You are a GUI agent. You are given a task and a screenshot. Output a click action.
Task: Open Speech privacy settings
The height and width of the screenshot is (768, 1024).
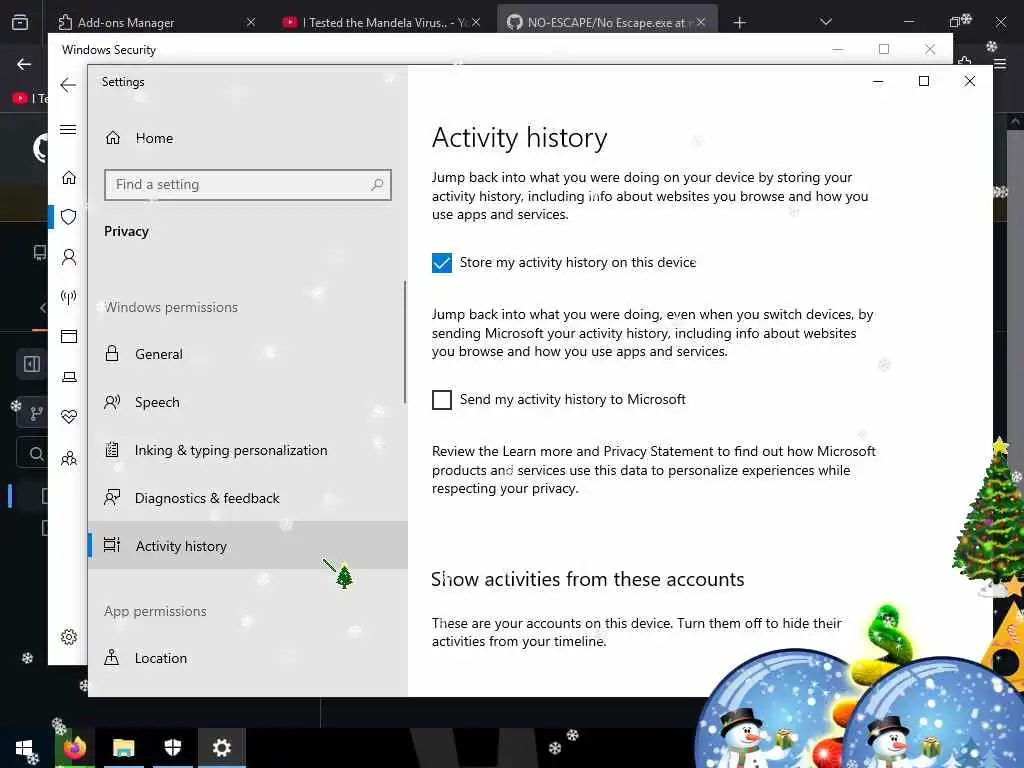[248, 402]
